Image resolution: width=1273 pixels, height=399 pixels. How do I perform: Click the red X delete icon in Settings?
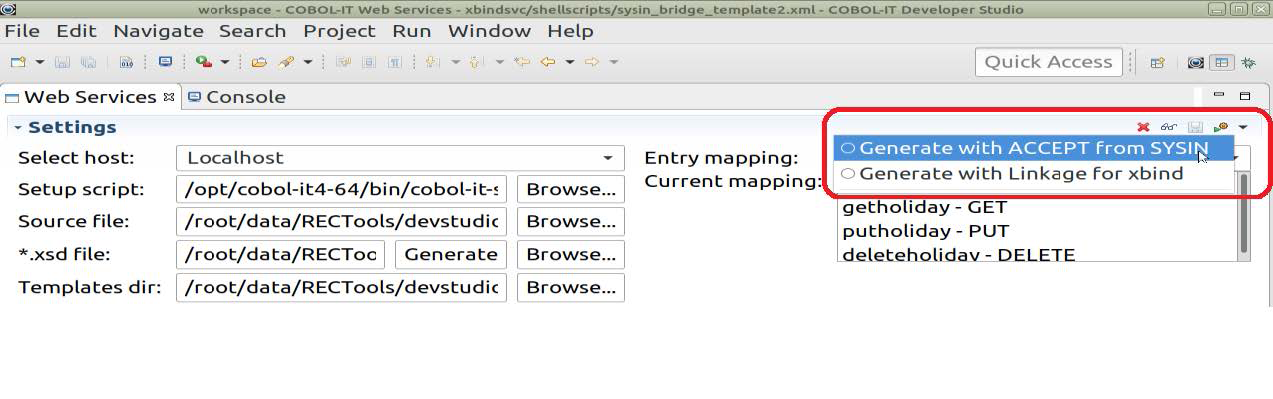(1143, 127)
